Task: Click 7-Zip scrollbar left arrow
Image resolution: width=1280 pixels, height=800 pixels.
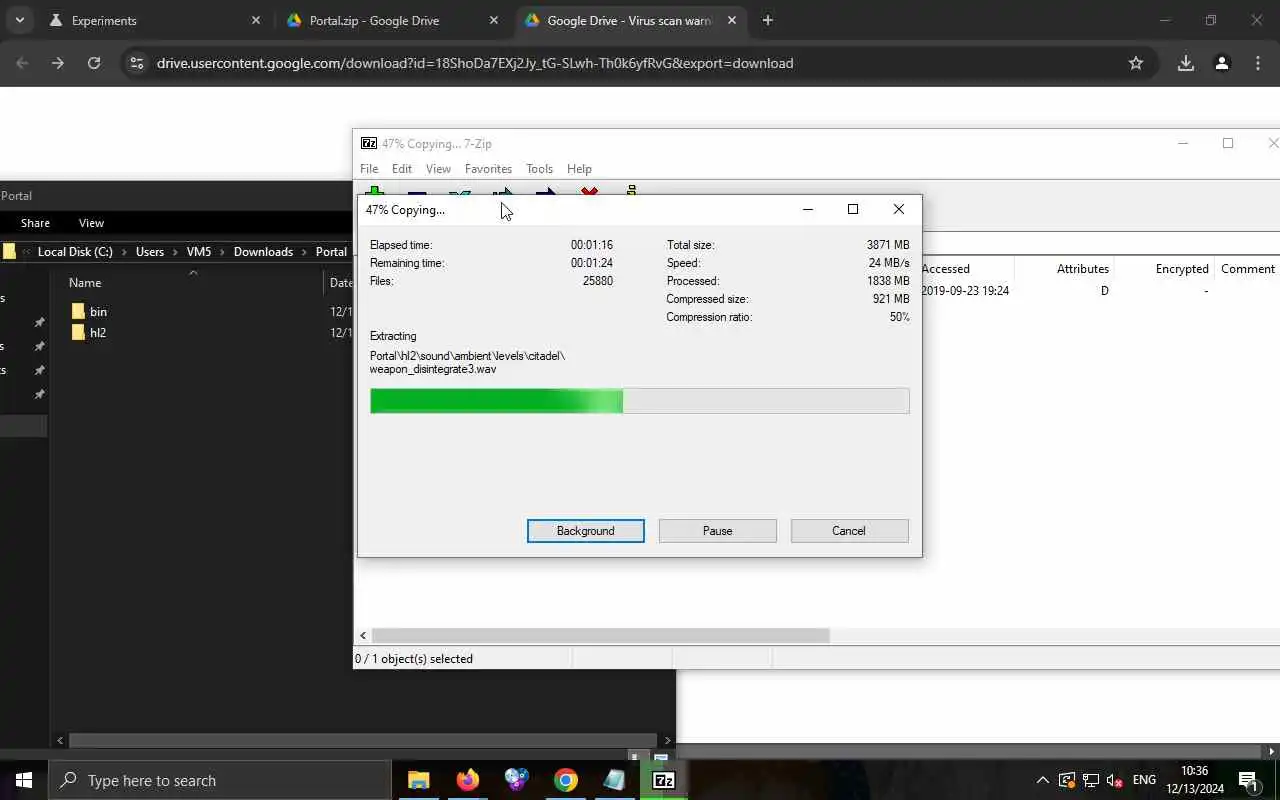Action: (x=363, y=635)
